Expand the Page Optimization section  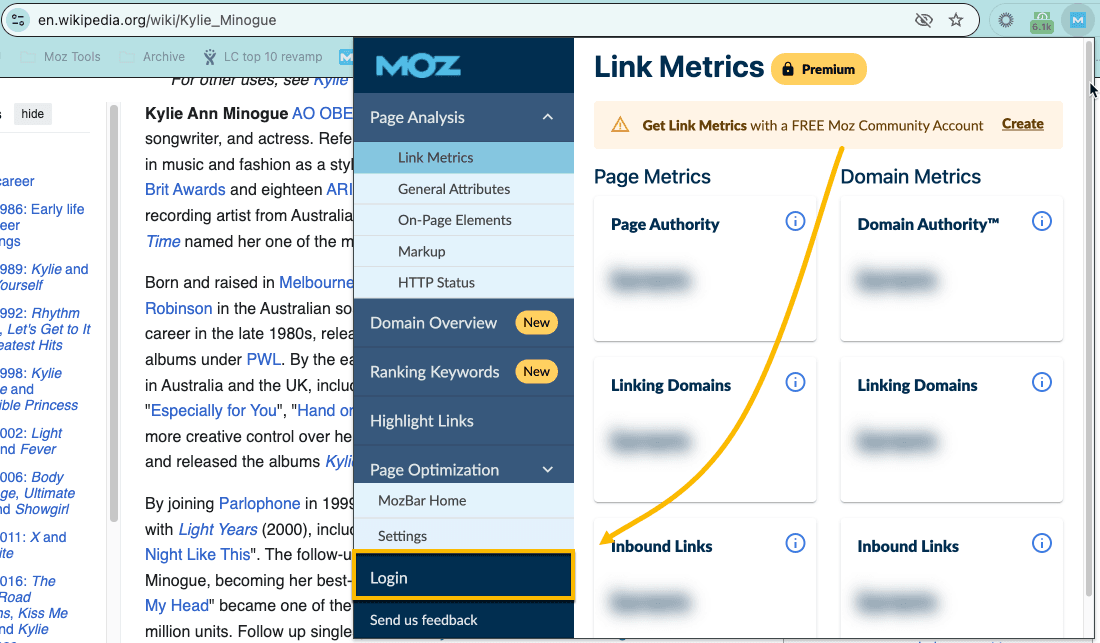547,469
